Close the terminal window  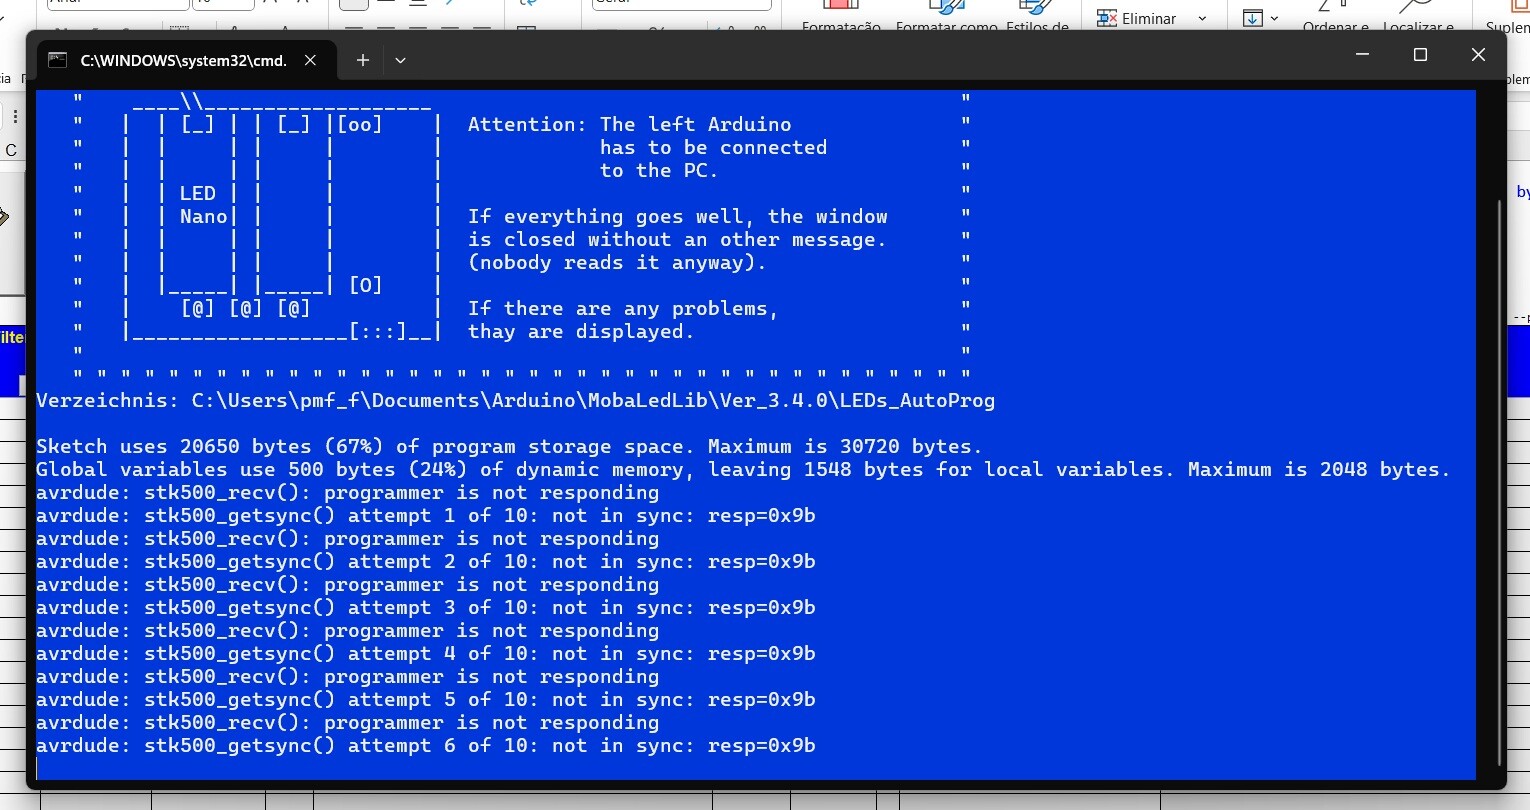[1478, 55]
